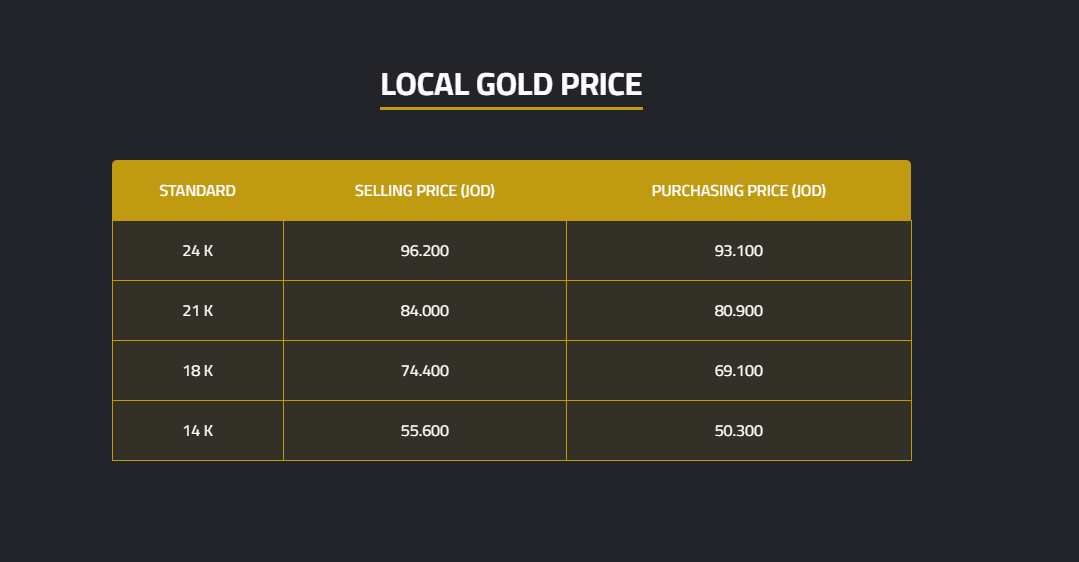Click the 96.200 selling price
The image size is (1079, 562).
coord(425,251)
